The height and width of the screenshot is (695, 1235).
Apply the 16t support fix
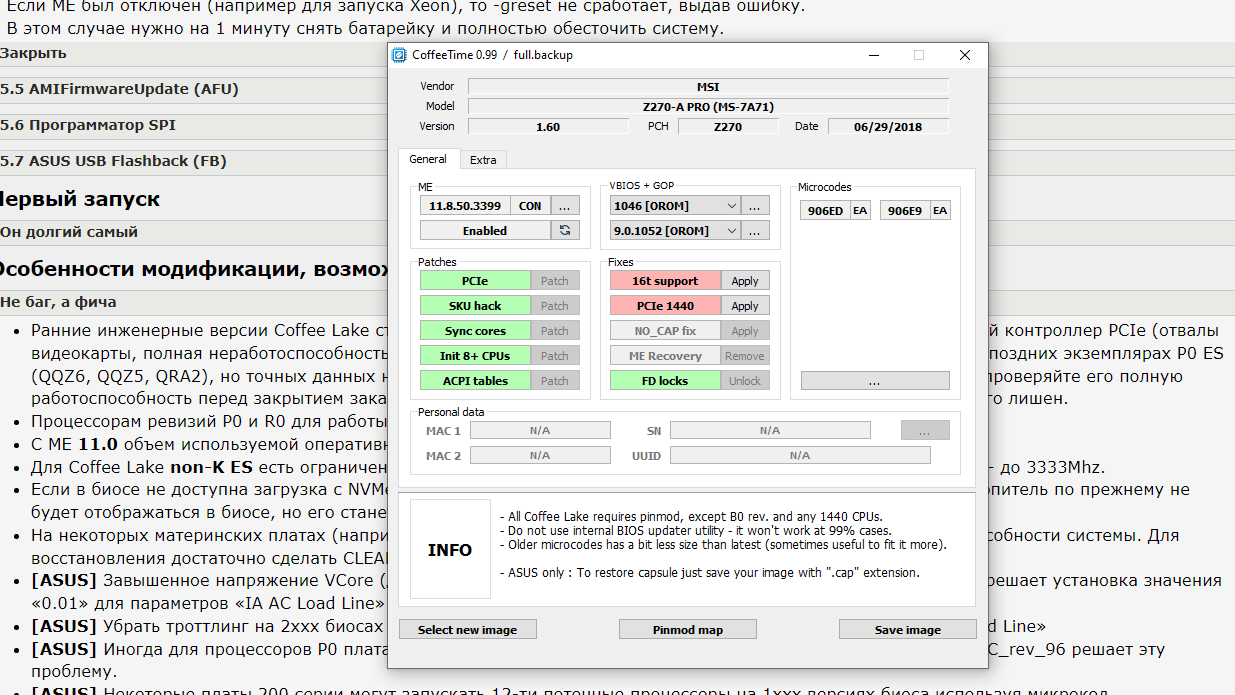pyautogui.click(x=745, y=281)
